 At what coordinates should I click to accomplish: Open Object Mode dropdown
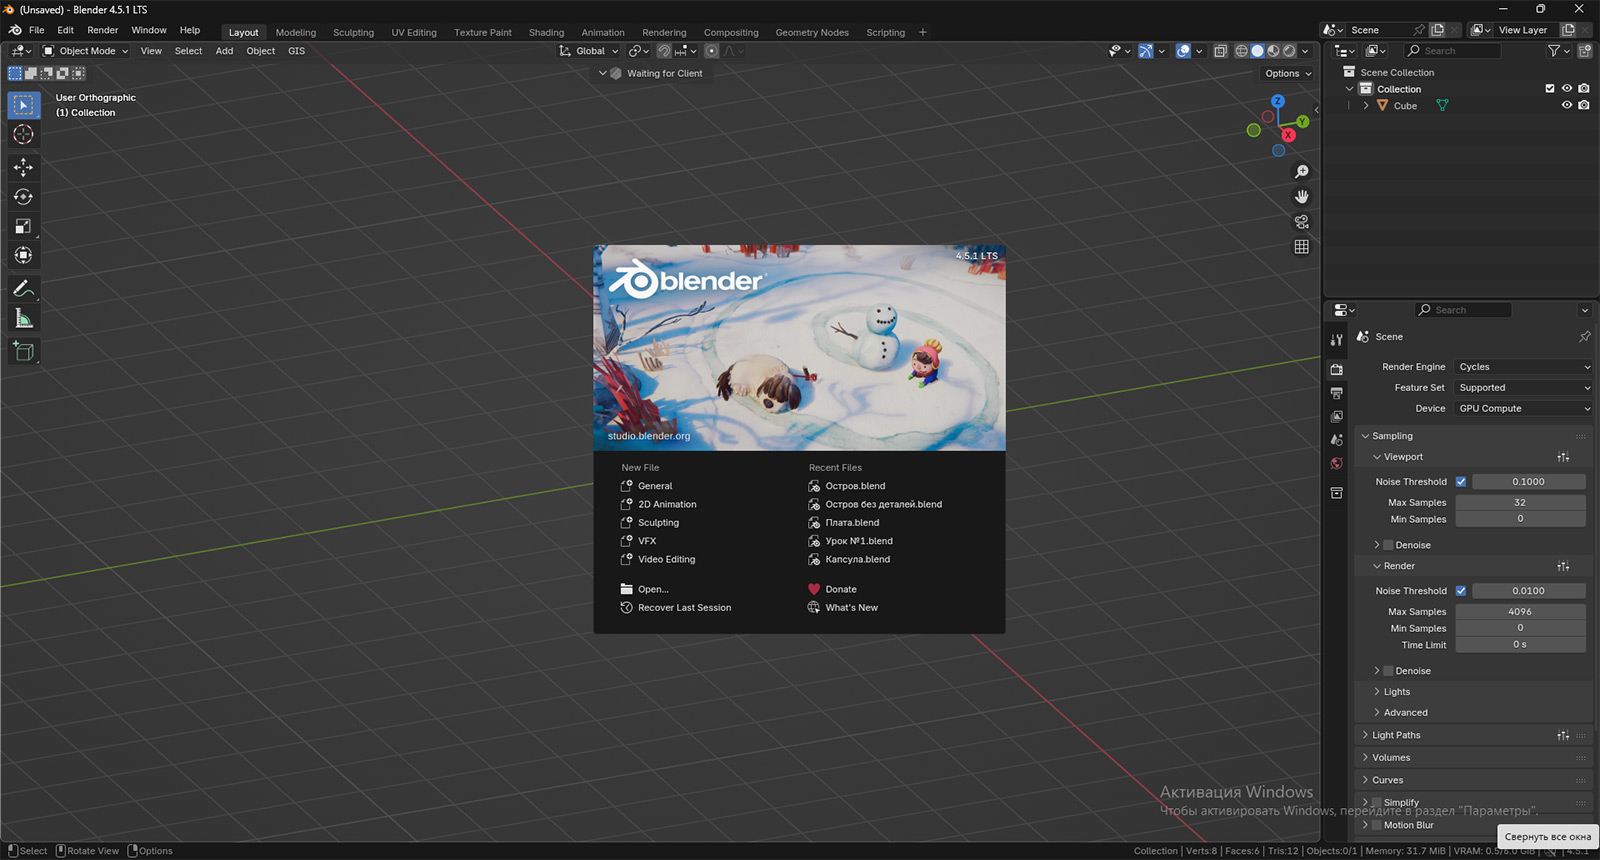[86, 51]
